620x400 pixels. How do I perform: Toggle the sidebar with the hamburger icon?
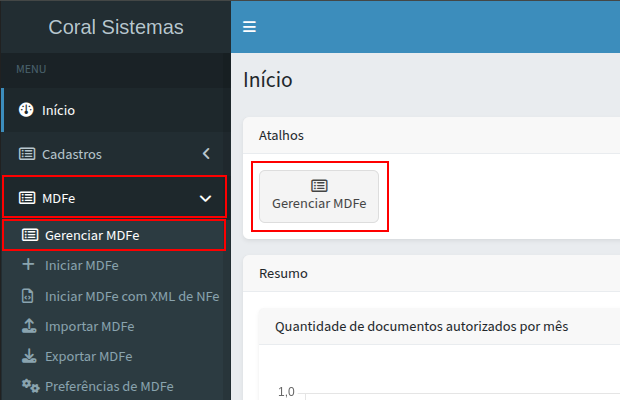coord(249,27)
